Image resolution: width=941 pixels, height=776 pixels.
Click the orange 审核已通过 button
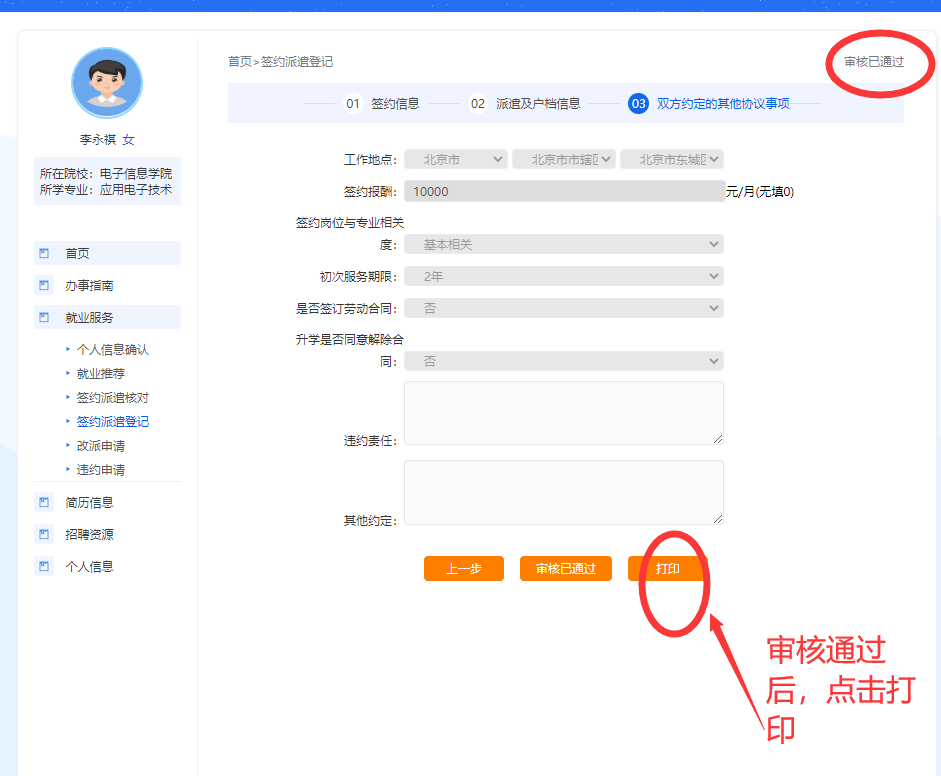click(565, 569)
